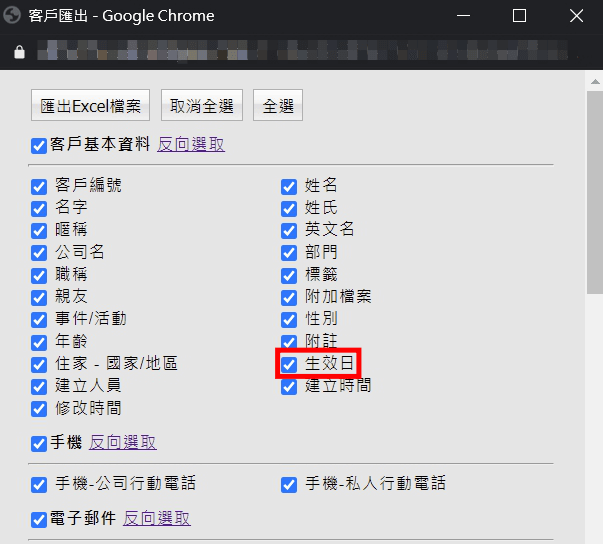The height and width of the screenshot is (544, 603).
Task: Click 匯出Excel檔案 button
Action: 91,105
